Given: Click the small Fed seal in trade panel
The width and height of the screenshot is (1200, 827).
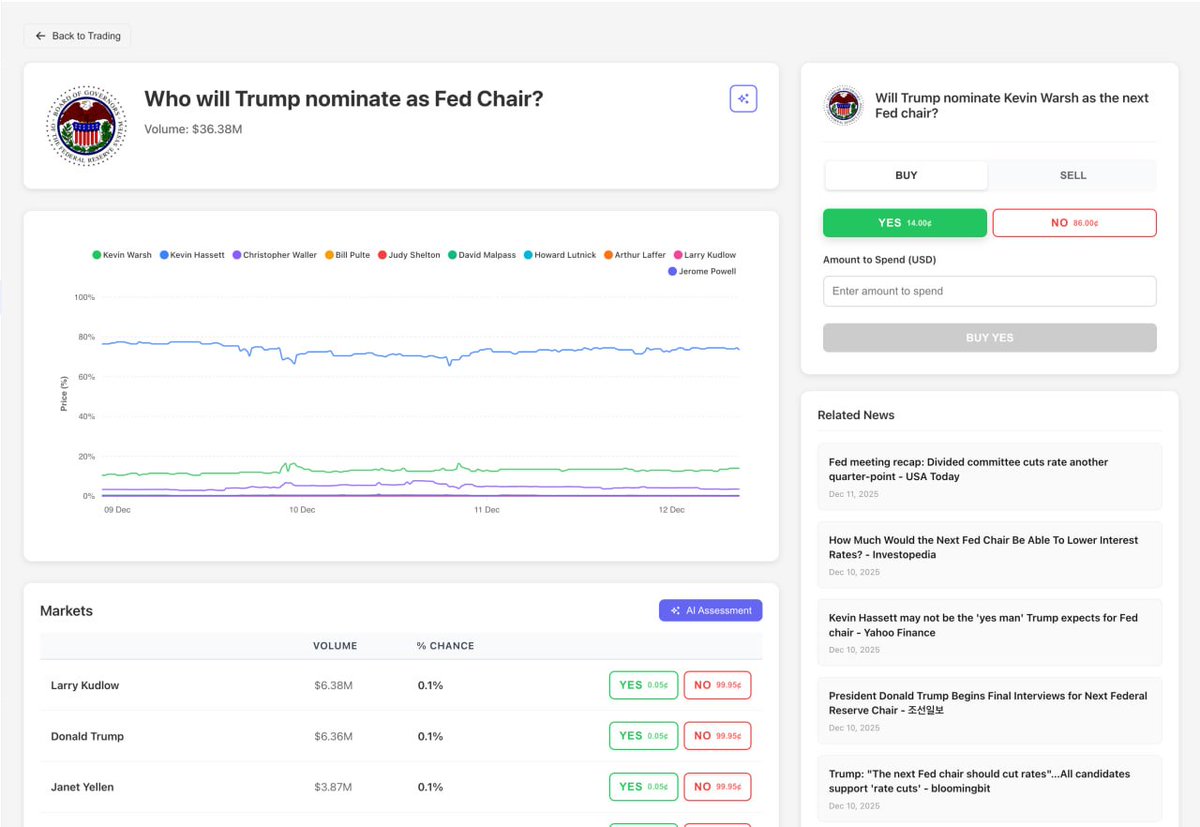Looking at the screenshot, I should [844, 105].
